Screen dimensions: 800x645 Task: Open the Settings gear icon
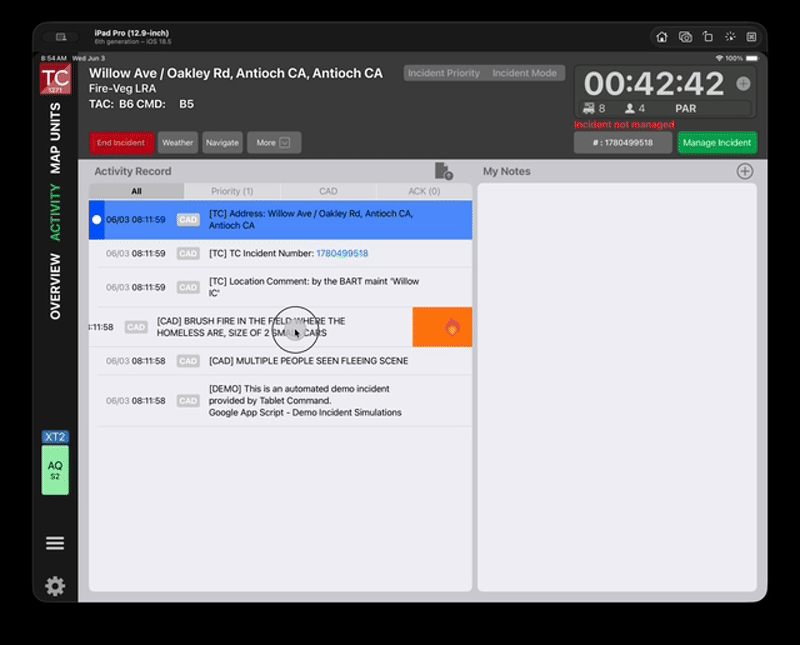click(x=55, y=586)
